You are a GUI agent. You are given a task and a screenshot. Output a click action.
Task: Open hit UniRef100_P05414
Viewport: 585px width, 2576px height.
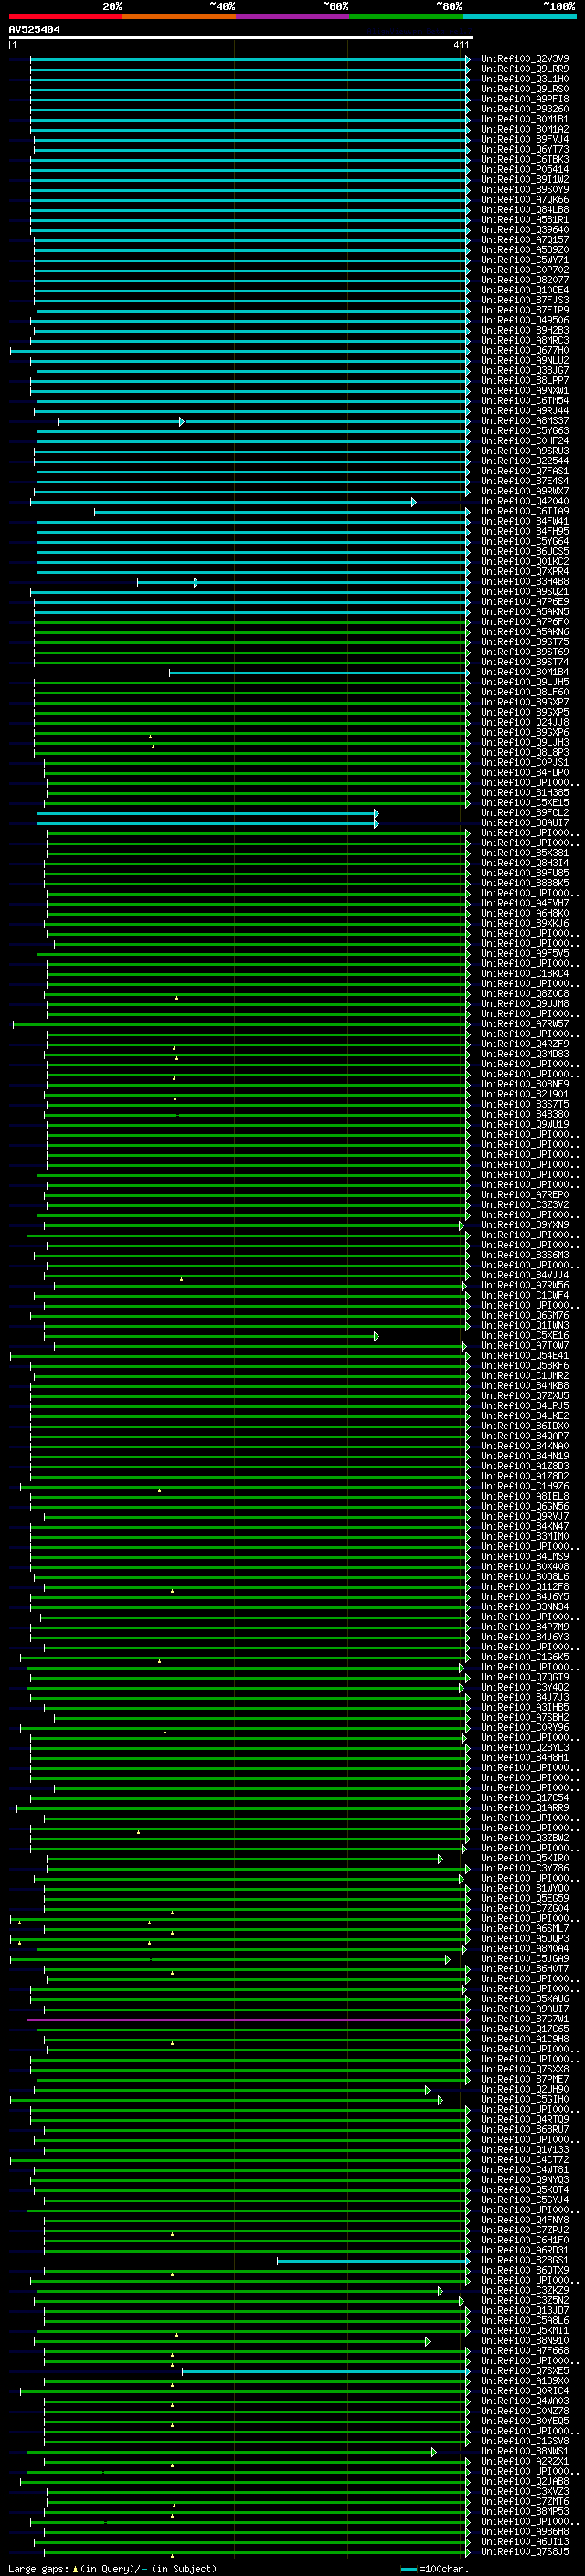(x=525, y=170)
